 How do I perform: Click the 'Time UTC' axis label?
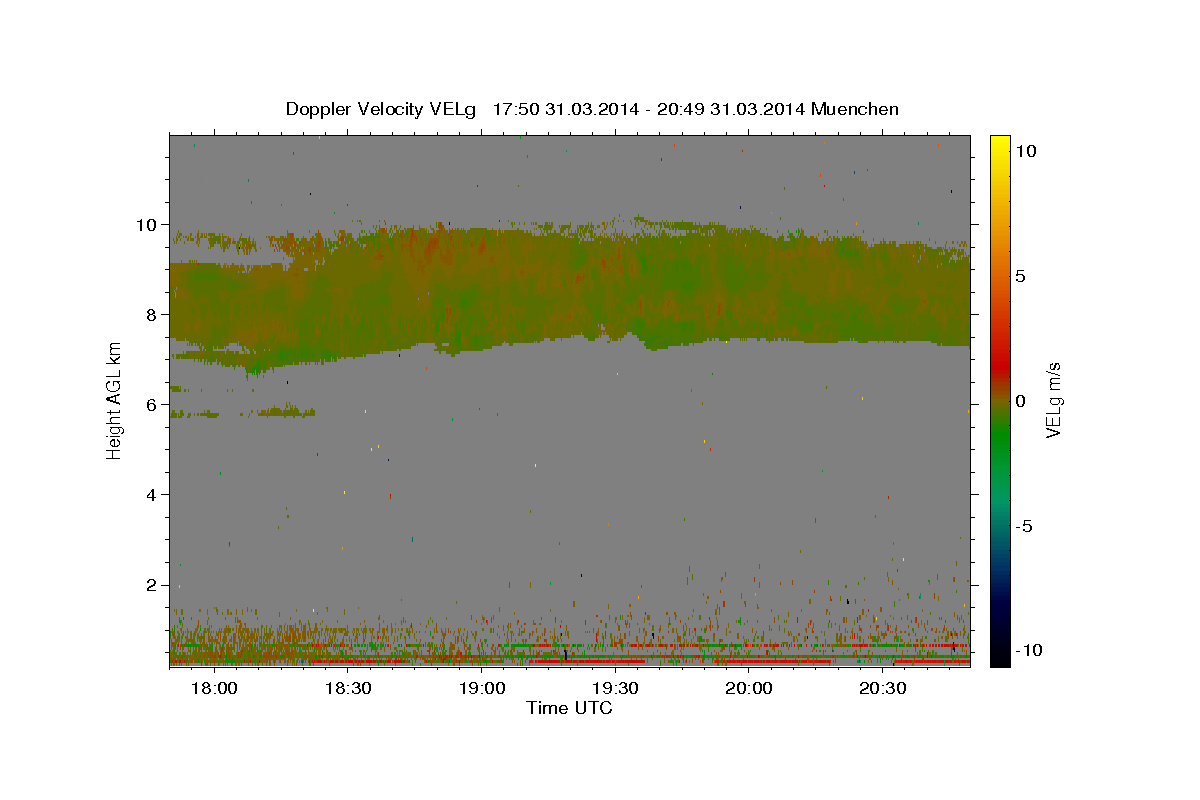click(569, 708)
